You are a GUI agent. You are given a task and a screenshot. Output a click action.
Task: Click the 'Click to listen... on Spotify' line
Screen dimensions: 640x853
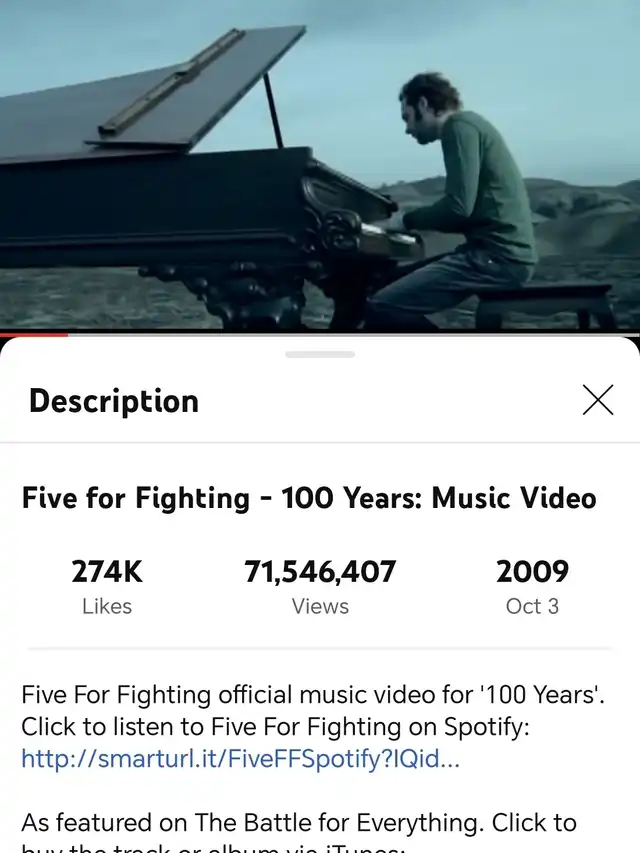tap(275, 726)
